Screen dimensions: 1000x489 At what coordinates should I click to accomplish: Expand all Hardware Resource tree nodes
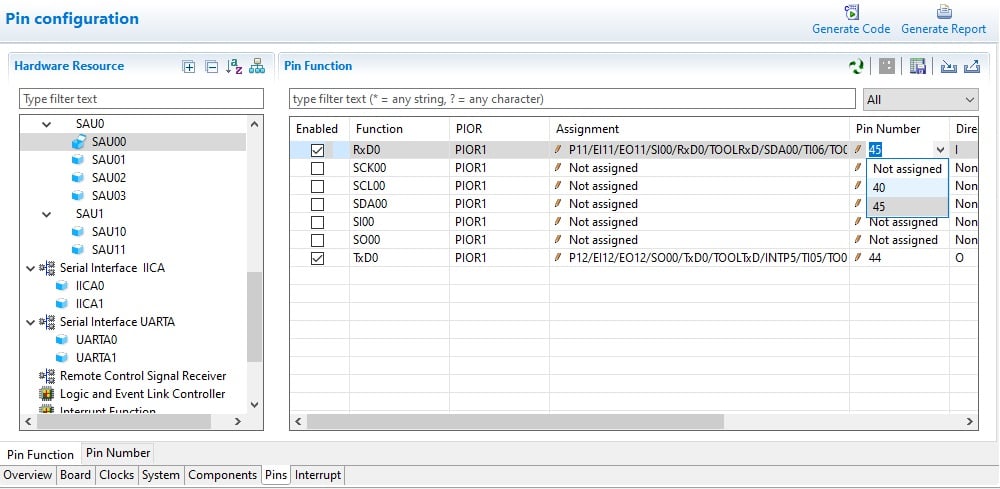pos(189,67)
